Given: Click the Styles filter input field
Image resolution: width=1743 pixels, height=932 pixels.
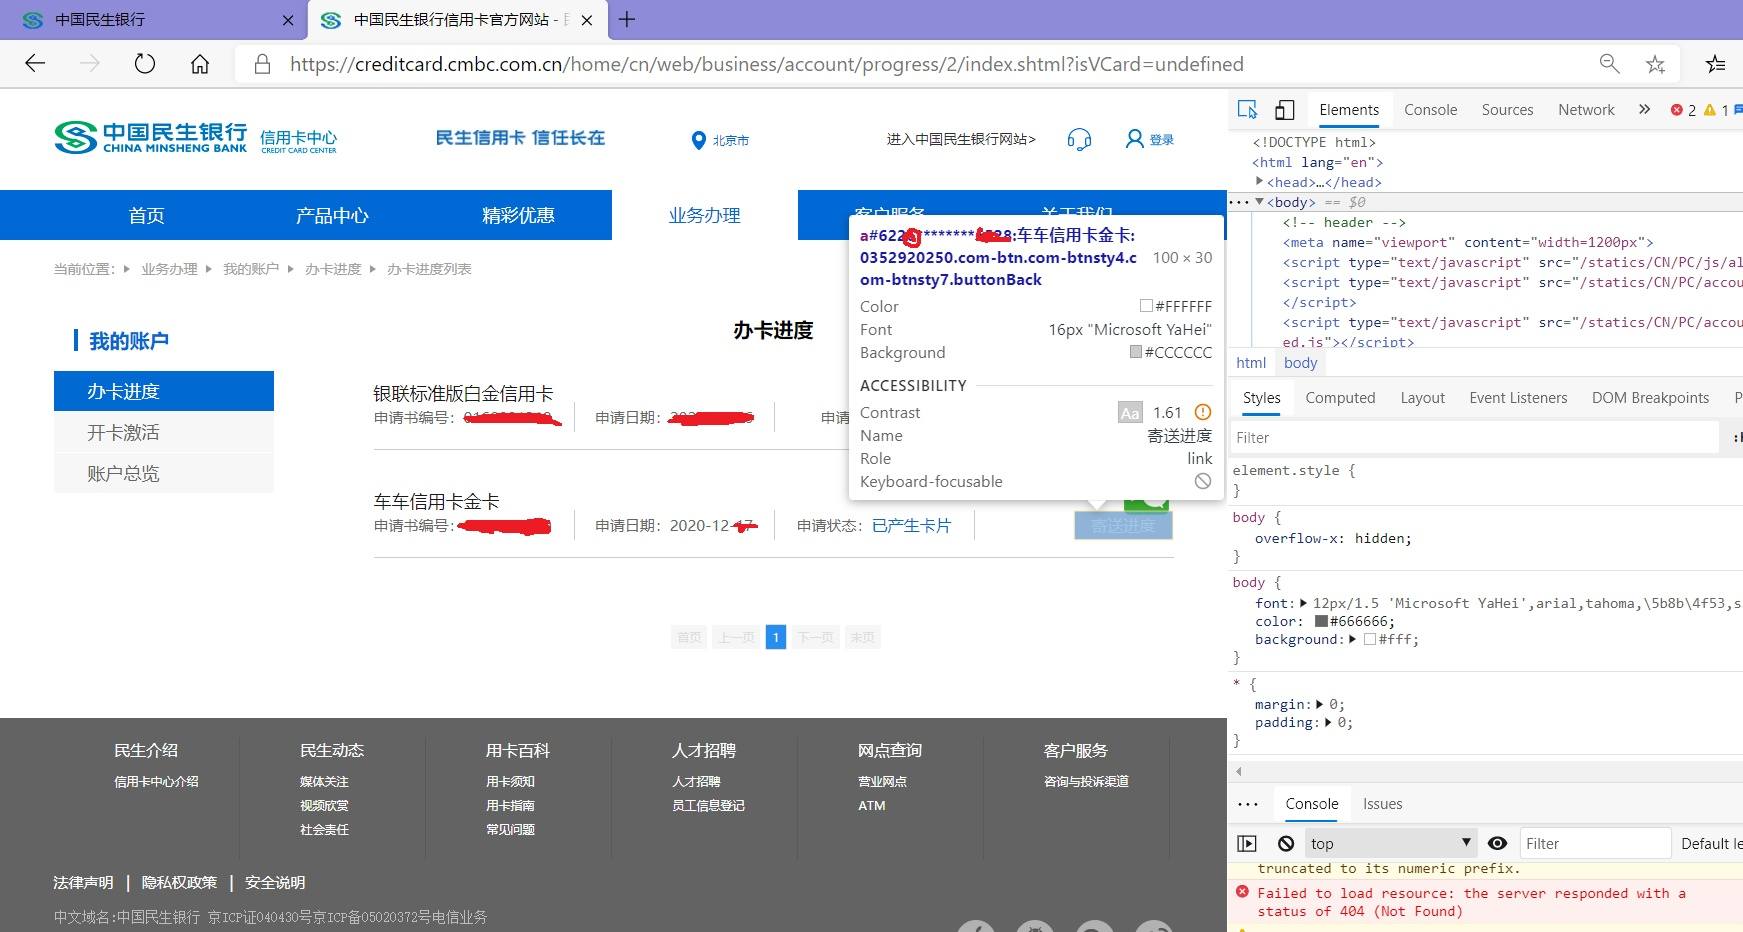Looking at the screenshot, I should coord(1476,437).
